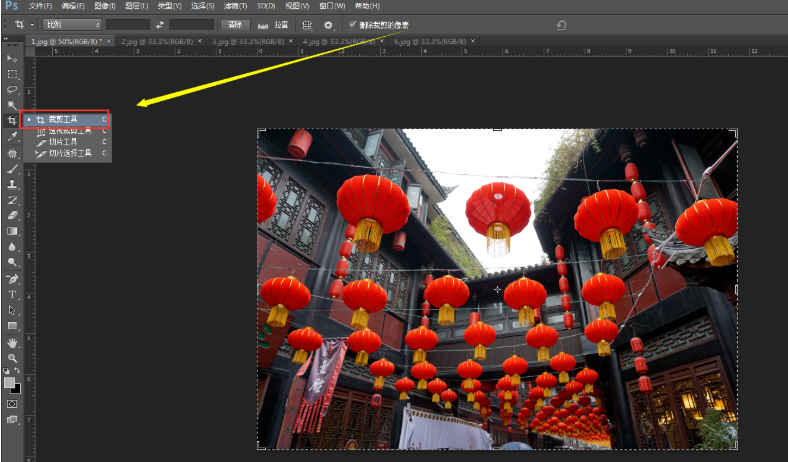Click the Clear button in options bar
Viewport: 788px width, 462px height.
point(233,24)
